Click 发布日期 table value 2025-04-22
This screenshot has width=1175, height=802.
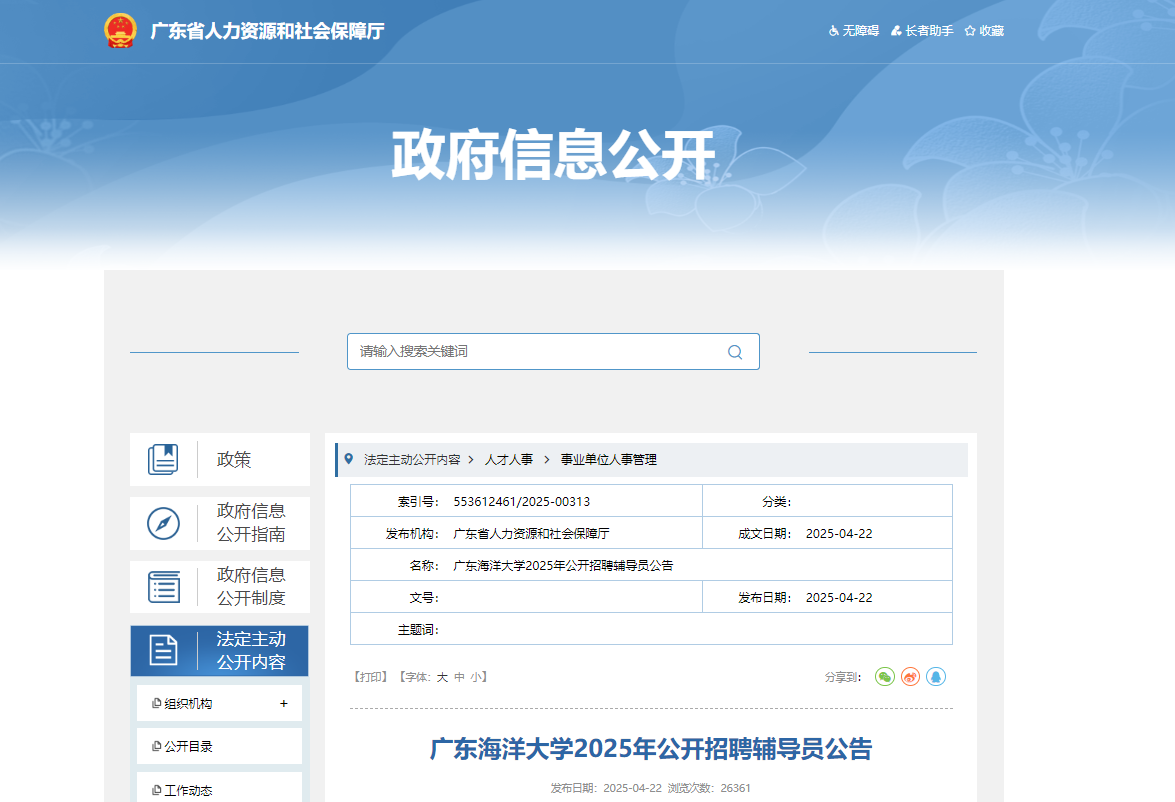(839, 597)
